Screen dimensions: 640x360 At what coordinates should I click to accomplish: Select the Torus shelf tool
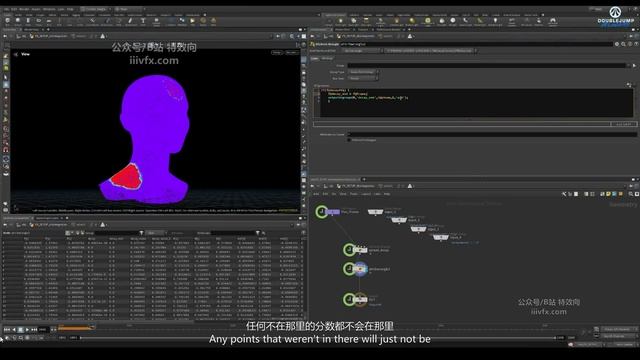coord(39,21)
